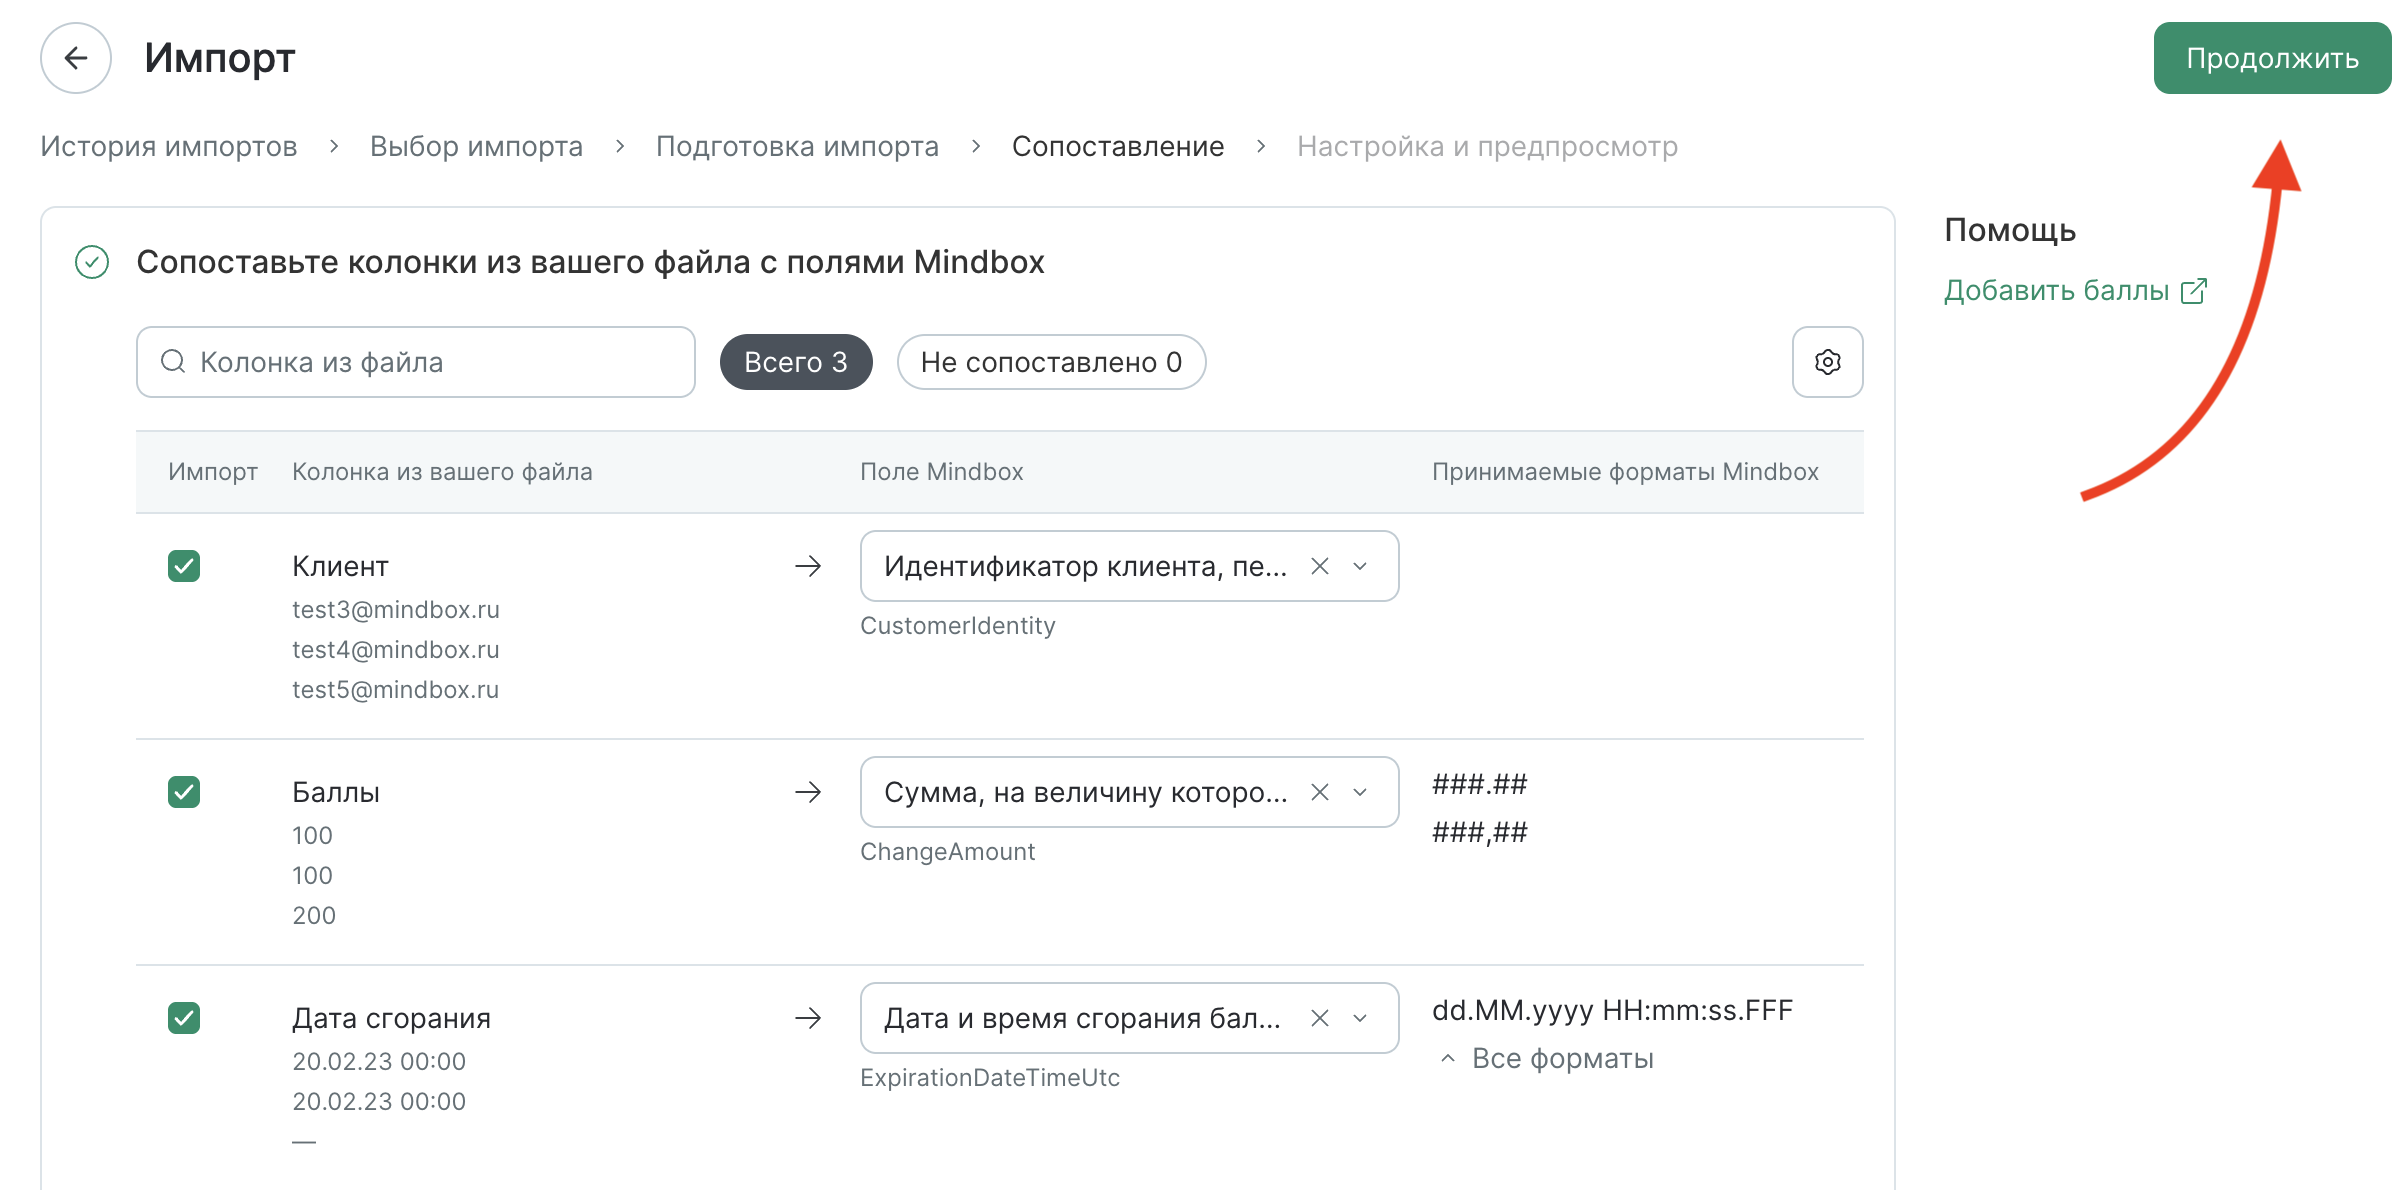2404x1190 pixels.
Task: Click the arrow icon in Дата сгорания row
Action: 808,1018
